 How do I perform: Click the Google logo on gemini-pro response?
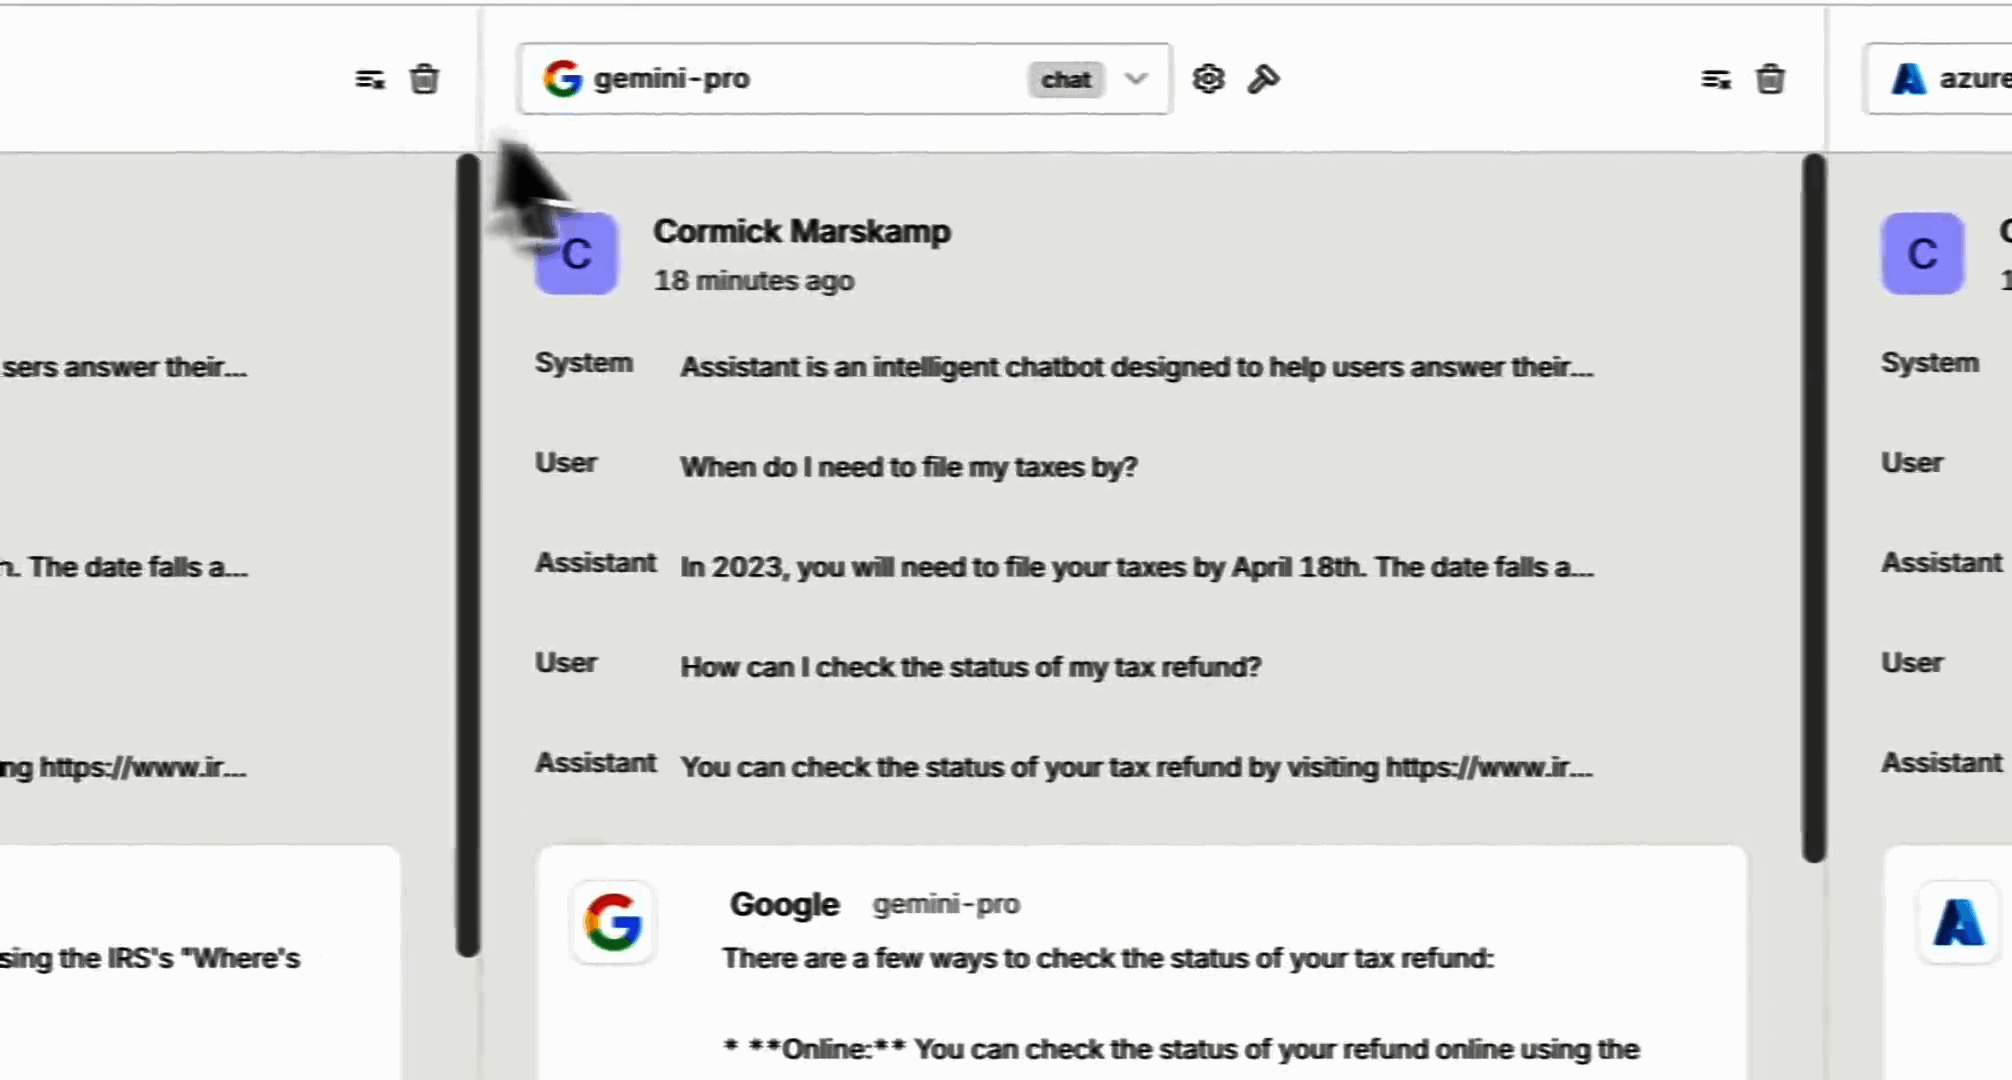click(612, 922)
